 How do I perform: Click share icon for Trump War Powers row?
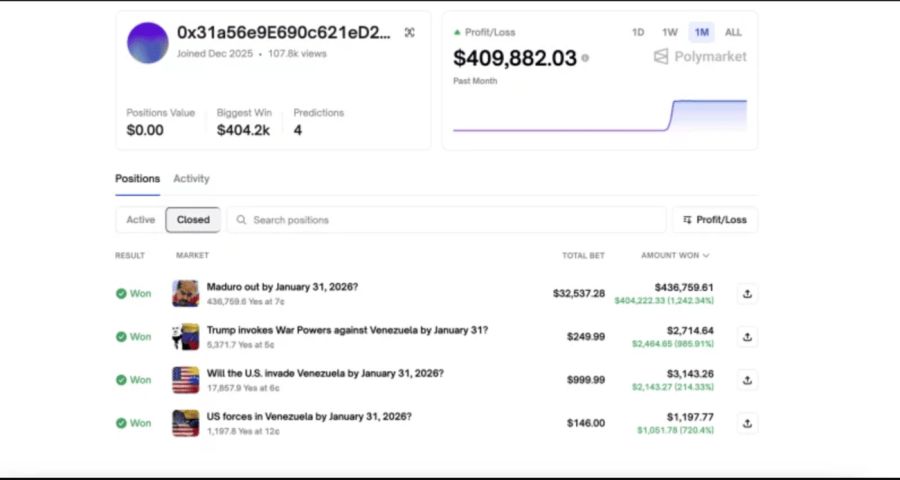pyautogui.click(x=747, y=337)
